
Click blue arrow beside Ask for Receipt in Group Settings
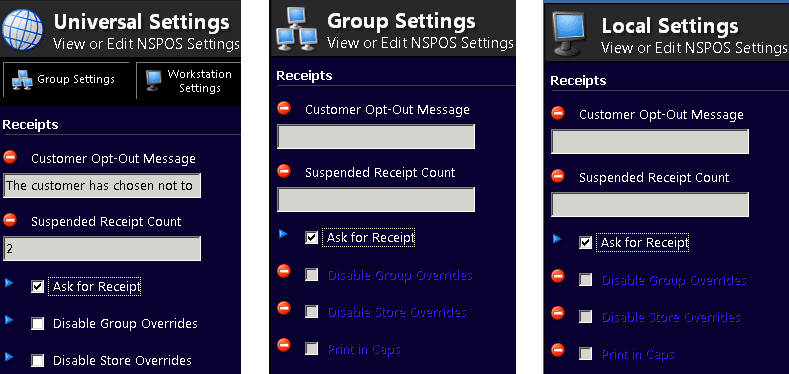pyautogui.click(x=283, y=234)
